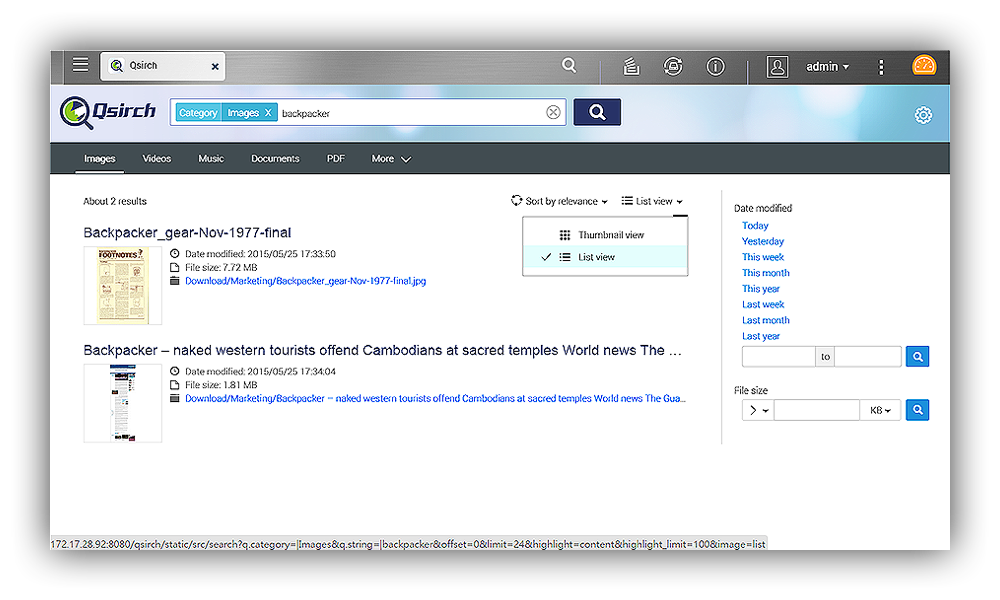Open the Backpacker naked western tourists result title
This screenshot has width=1000, height=600.
[x=383, y=351]
